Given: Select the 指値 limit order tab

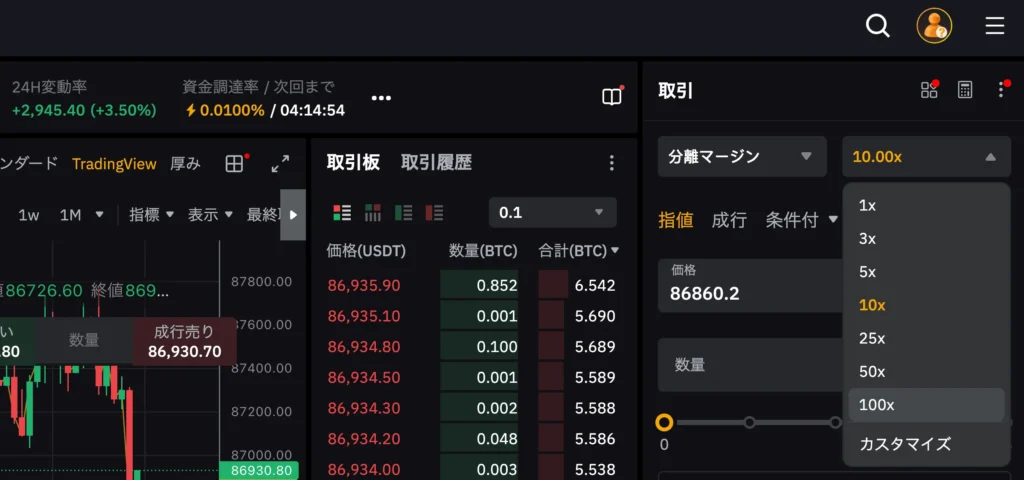Looking at the screenshot, I should pyautogui.click(x=675, y=220).
